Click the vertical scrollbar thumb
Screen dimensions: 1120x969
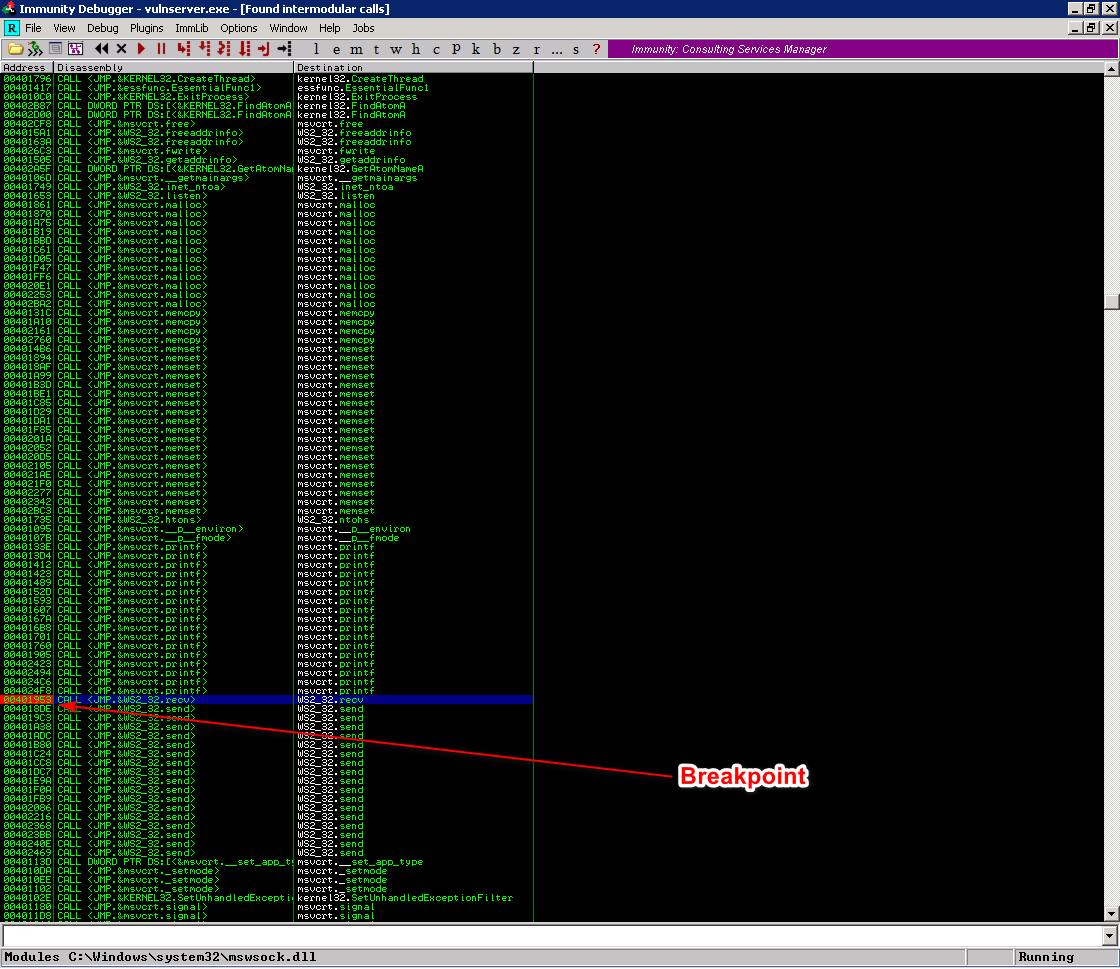1111,301
